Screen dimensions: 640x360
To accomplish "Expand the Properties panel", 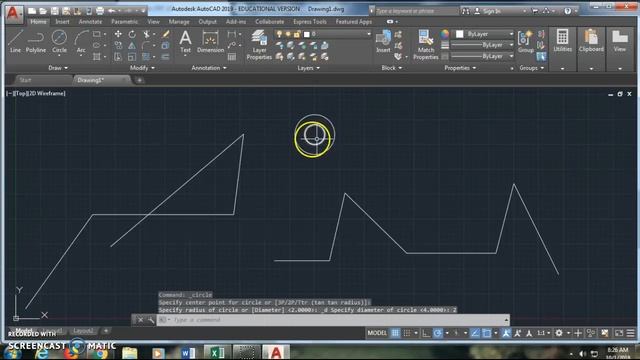I will tap(460, 68).
